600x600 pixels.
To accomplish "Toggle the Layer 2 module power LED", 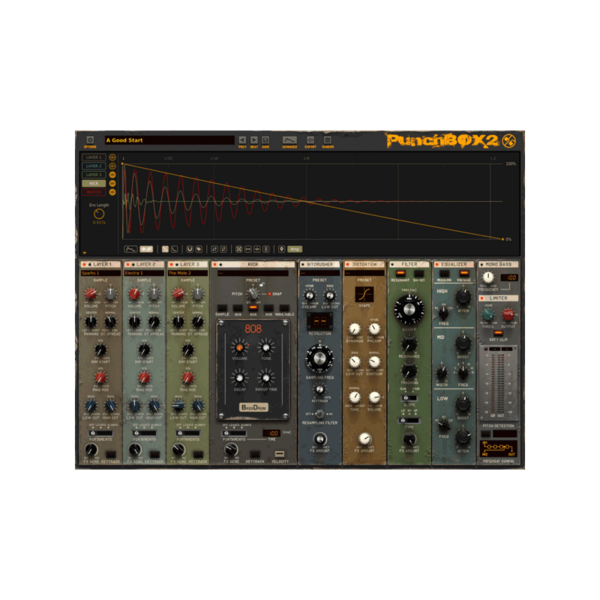I will tap(128, 264).
